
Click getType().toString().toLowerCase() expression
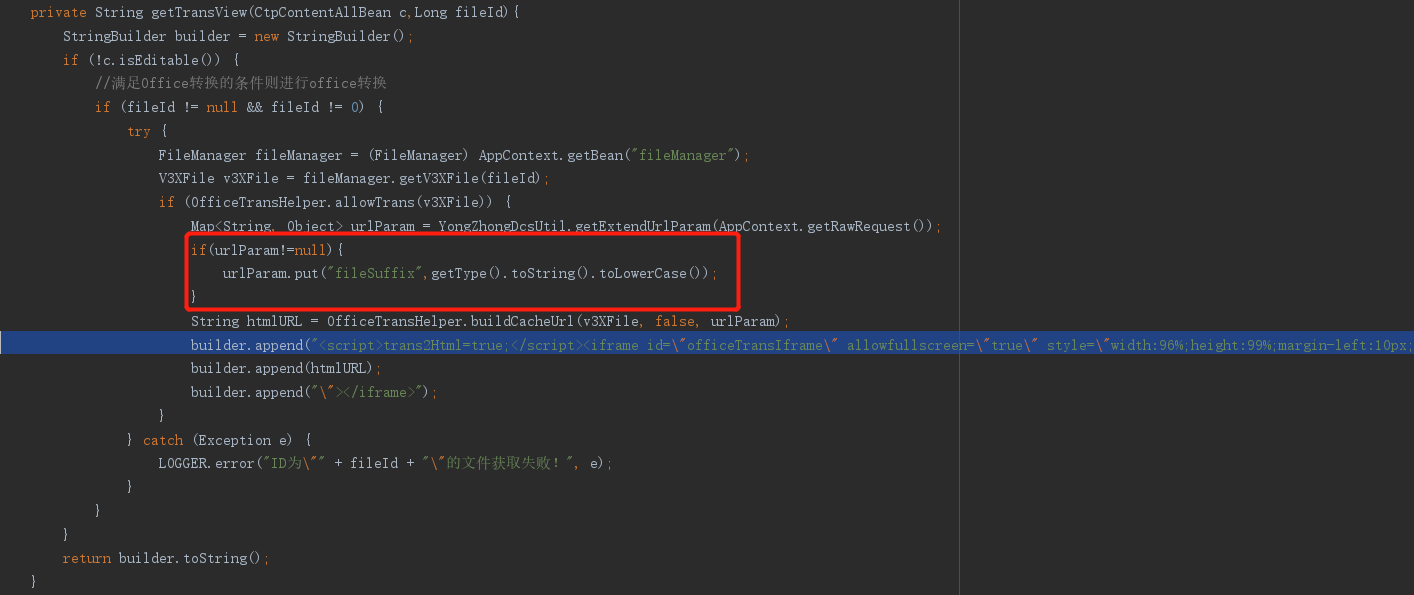570,273
